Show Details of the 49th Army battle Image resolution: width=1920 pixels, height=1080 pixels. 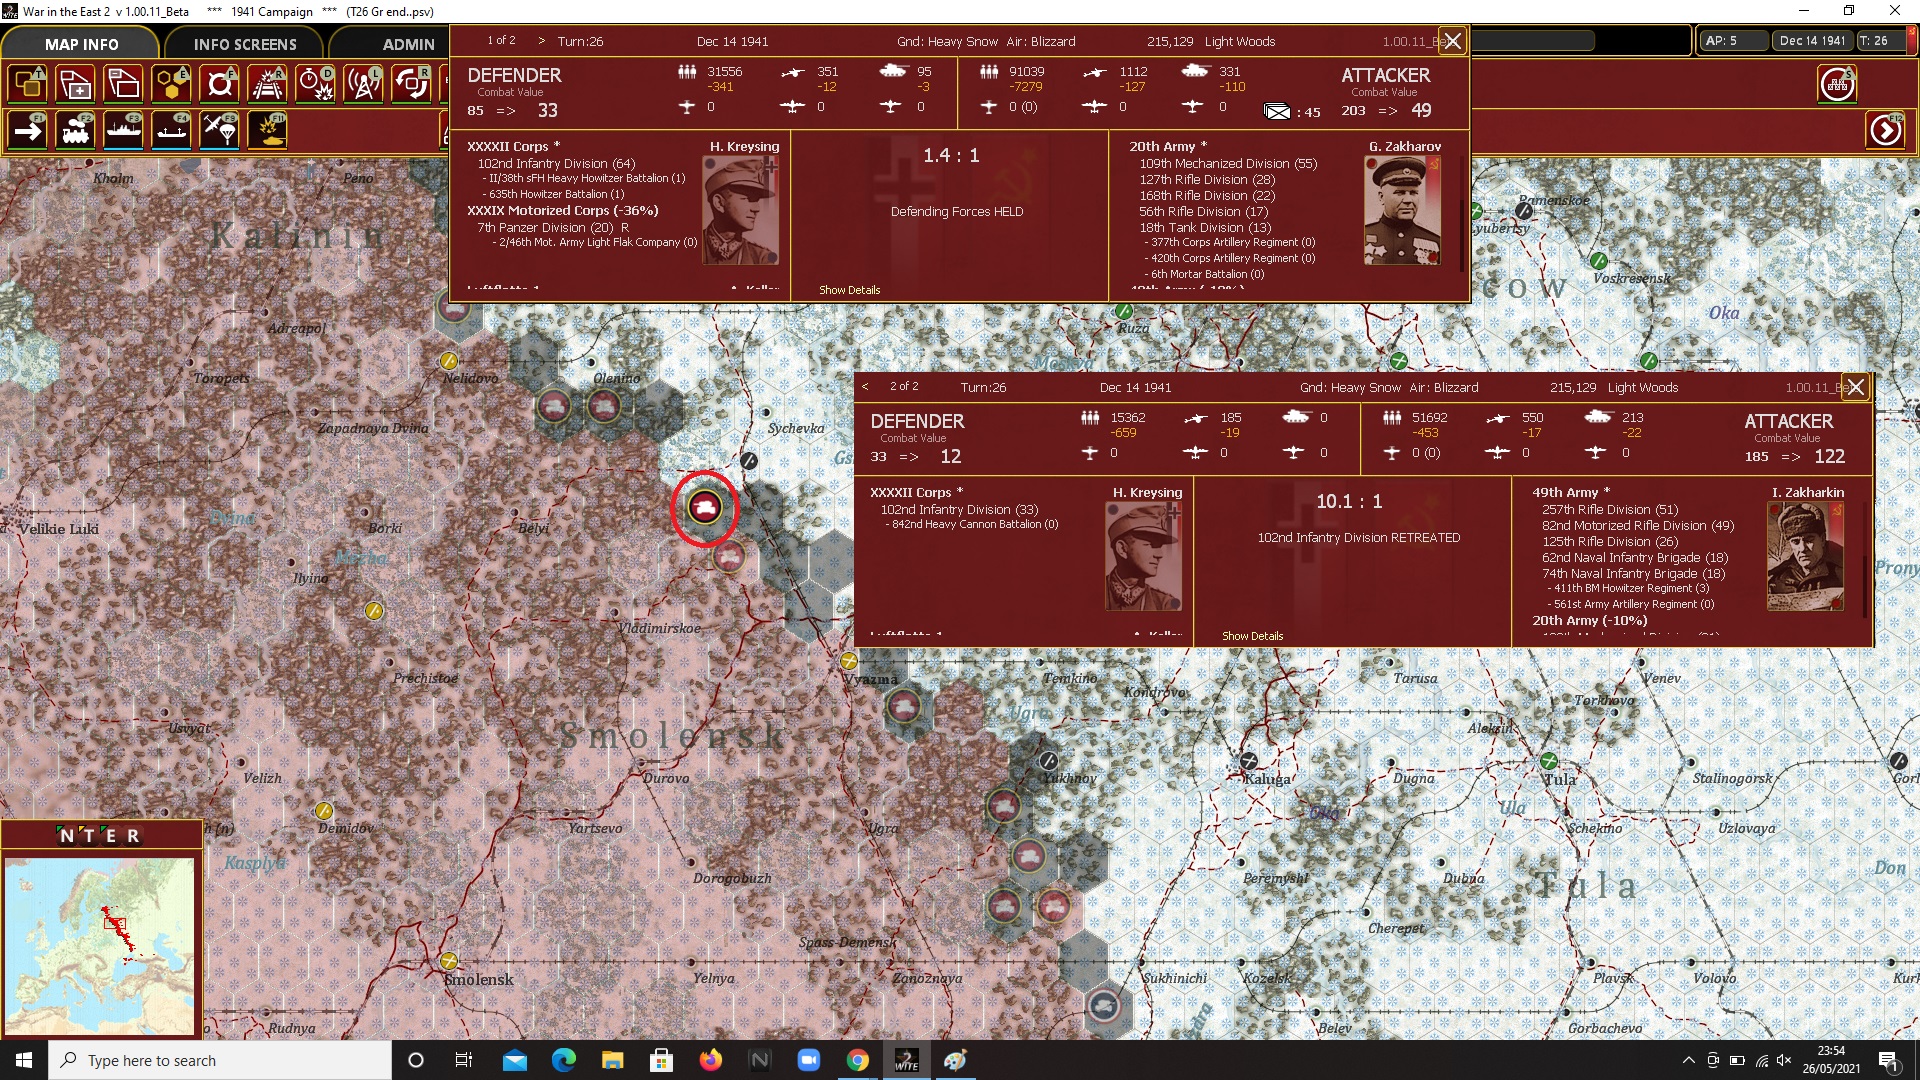[1252, 636]
